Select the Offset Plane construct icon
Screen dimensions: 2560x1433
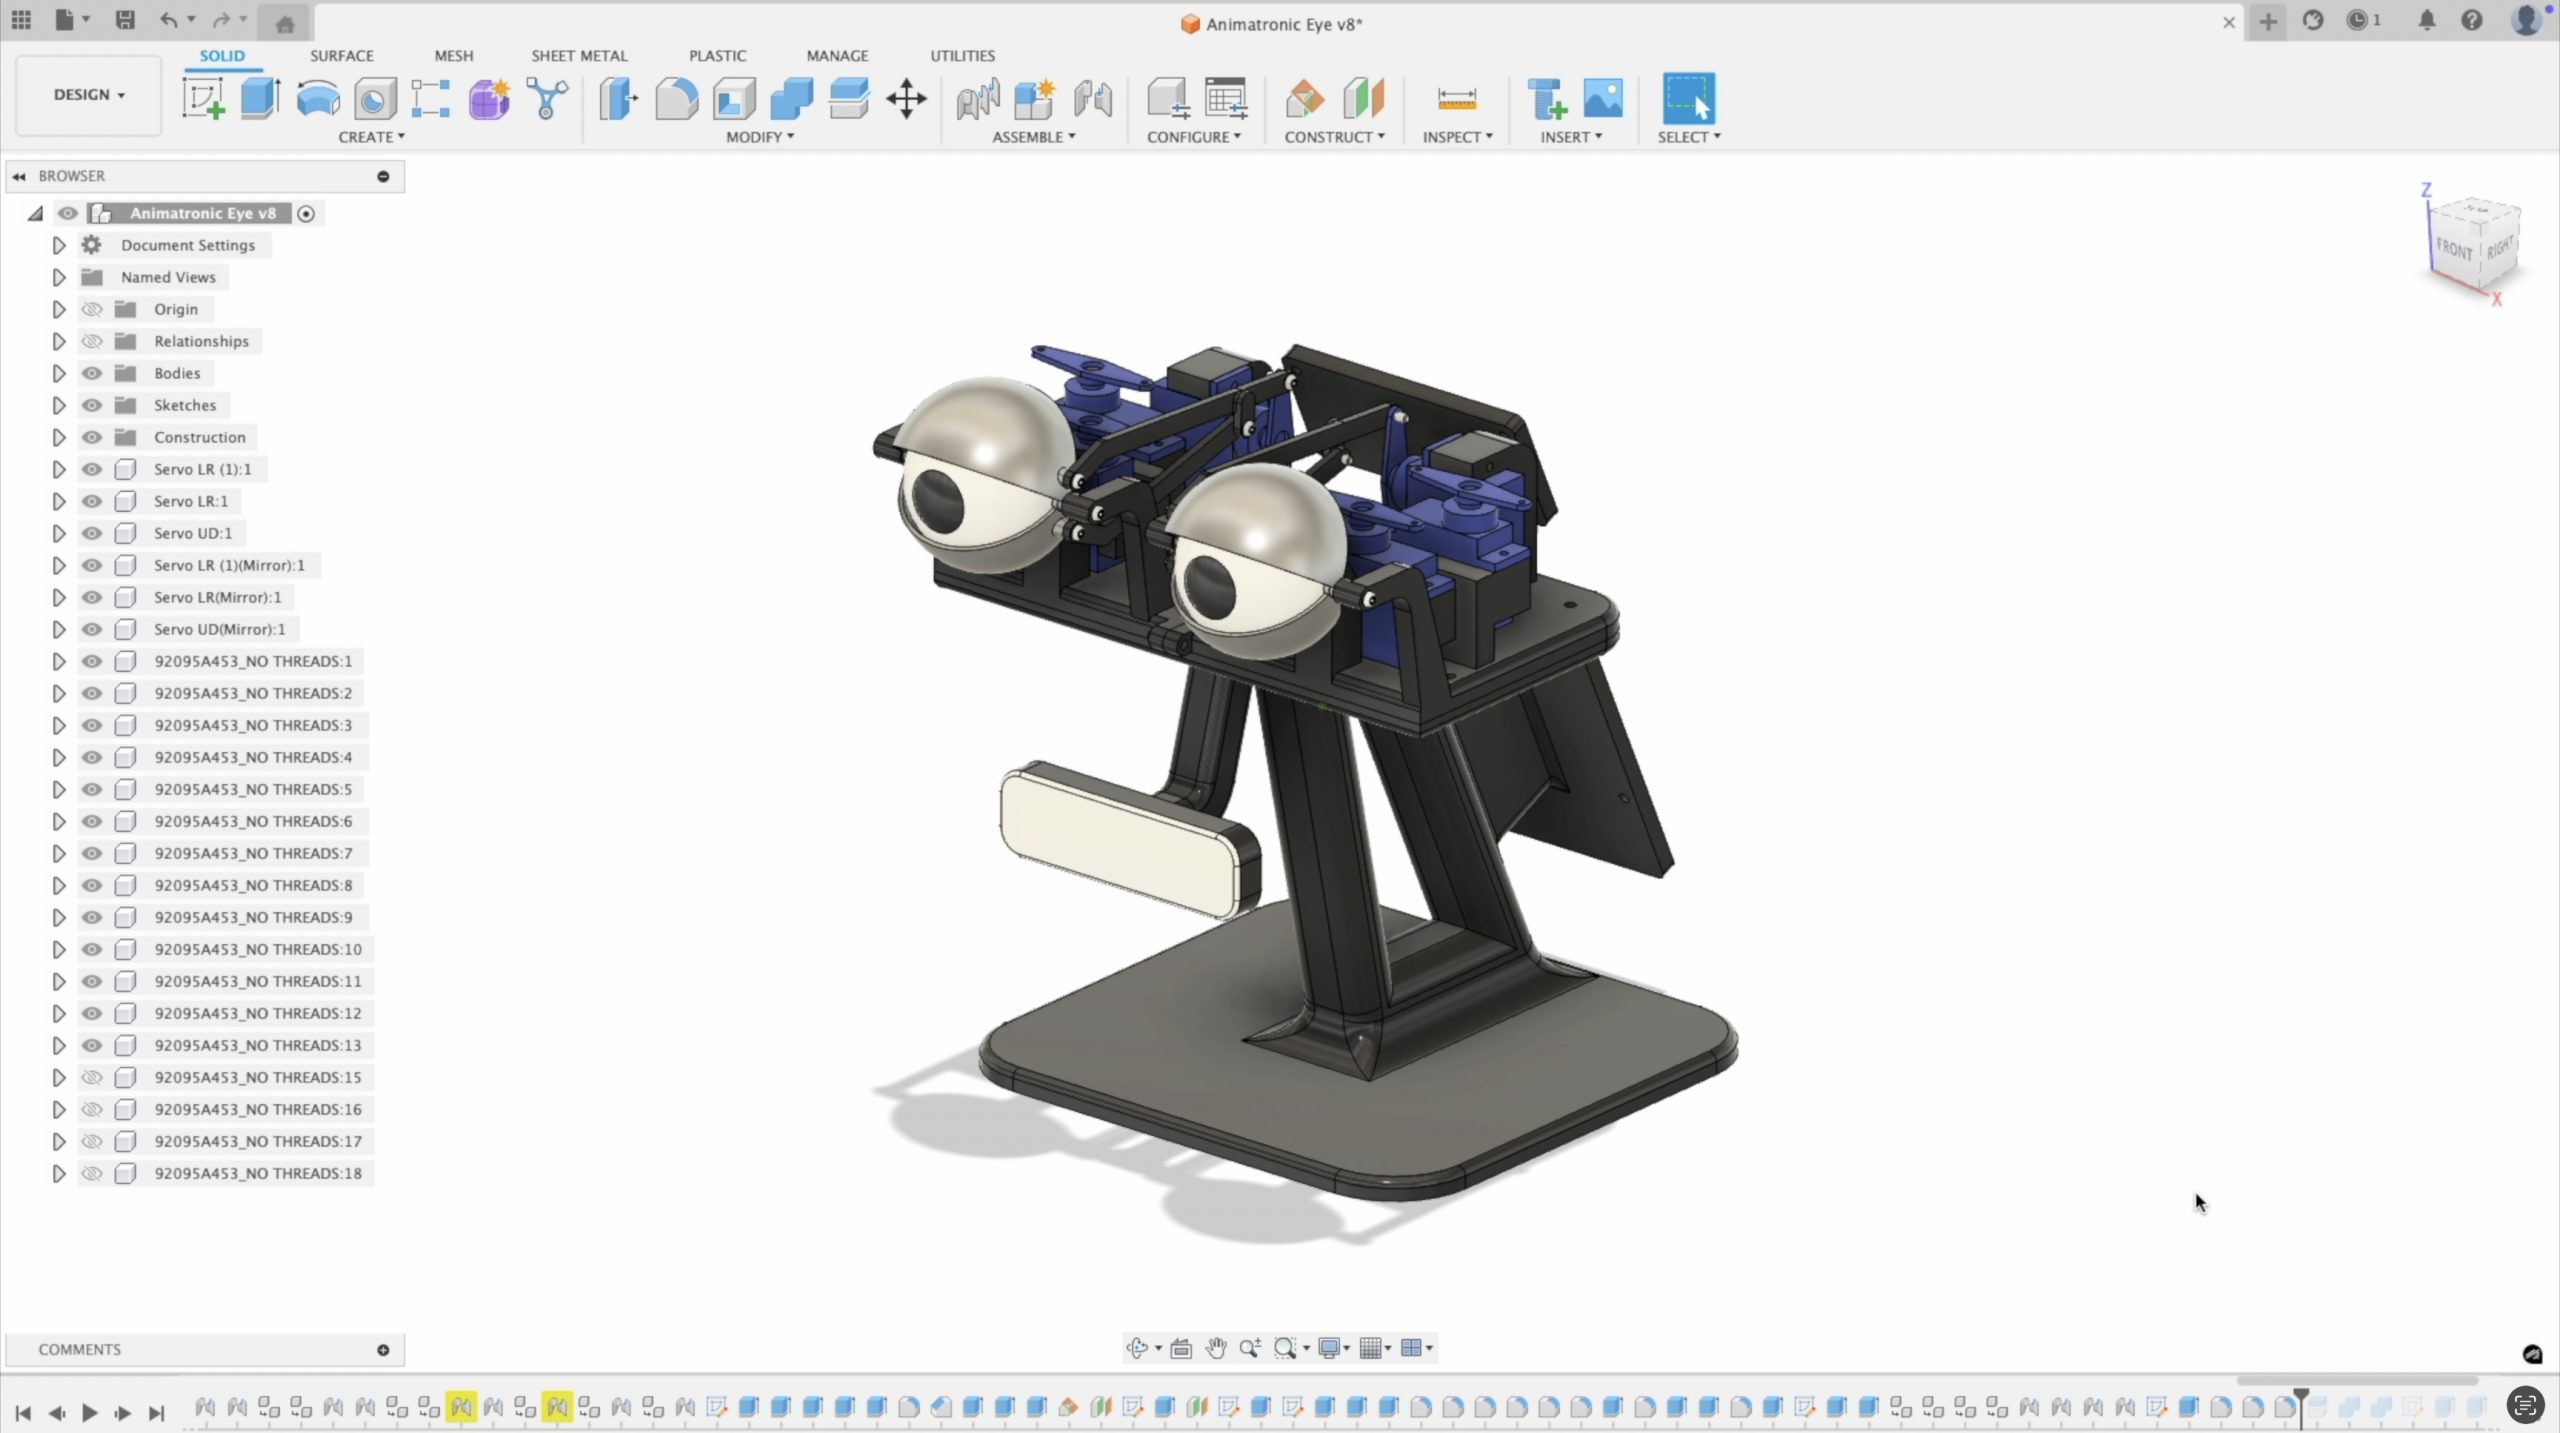click(1305, 99)
